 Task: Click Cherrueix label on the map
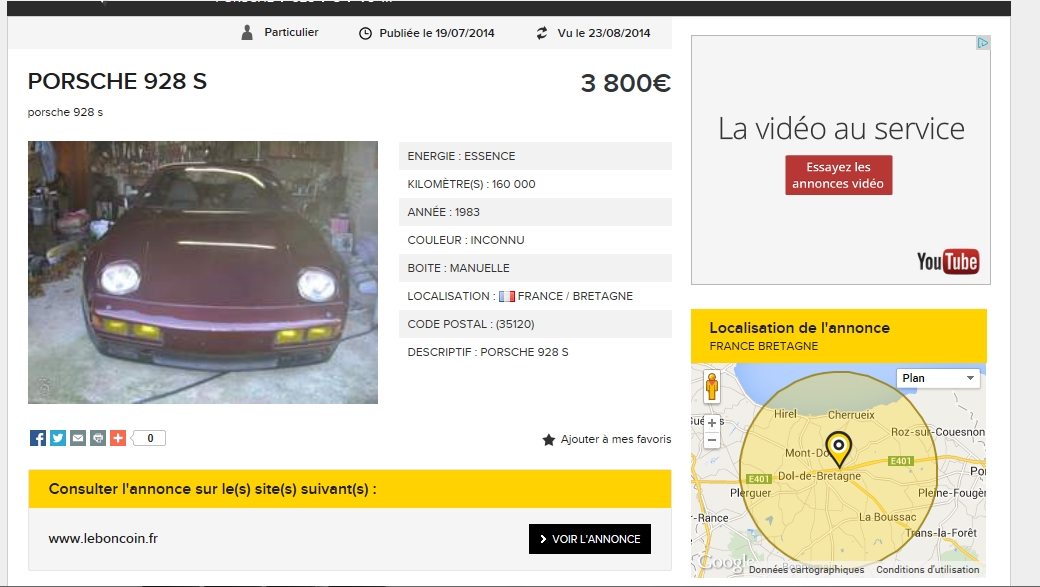[x=851, y=415]
